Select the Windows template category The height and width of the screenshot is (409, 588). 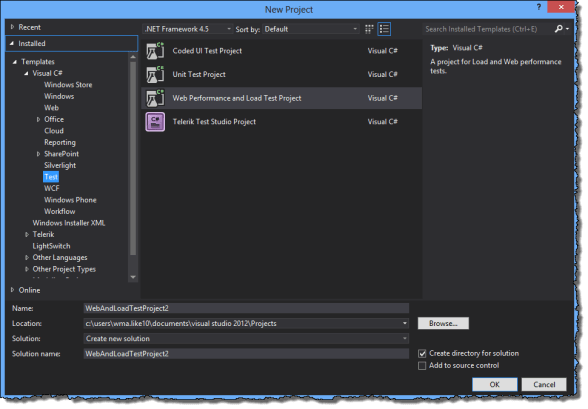pos(59,96)
